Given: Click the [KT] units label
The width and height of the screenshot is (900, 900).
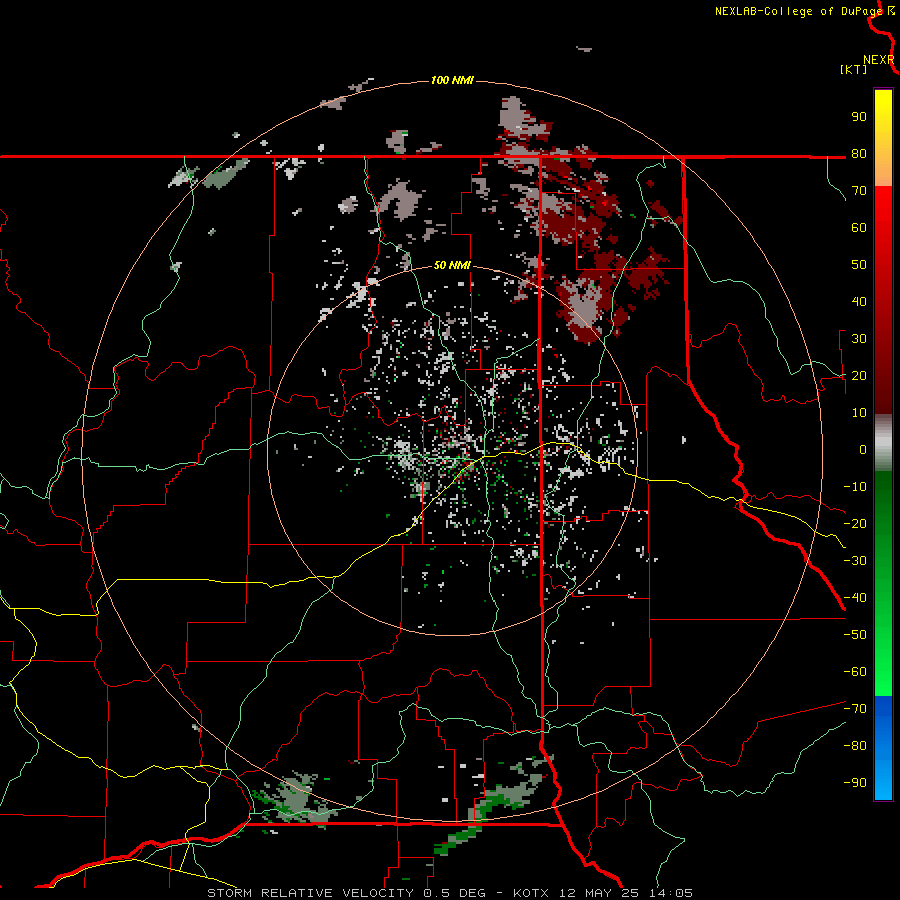Looking at the screenshot, I should click(853, 69).
